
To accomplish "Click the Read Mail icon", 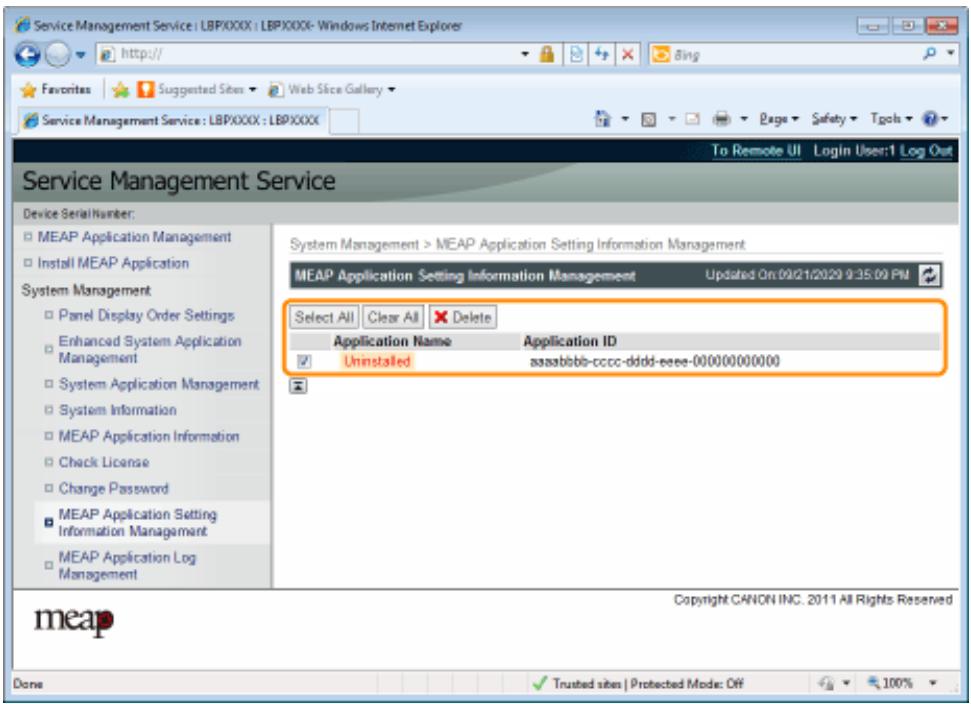I will [x=692, y=119].
